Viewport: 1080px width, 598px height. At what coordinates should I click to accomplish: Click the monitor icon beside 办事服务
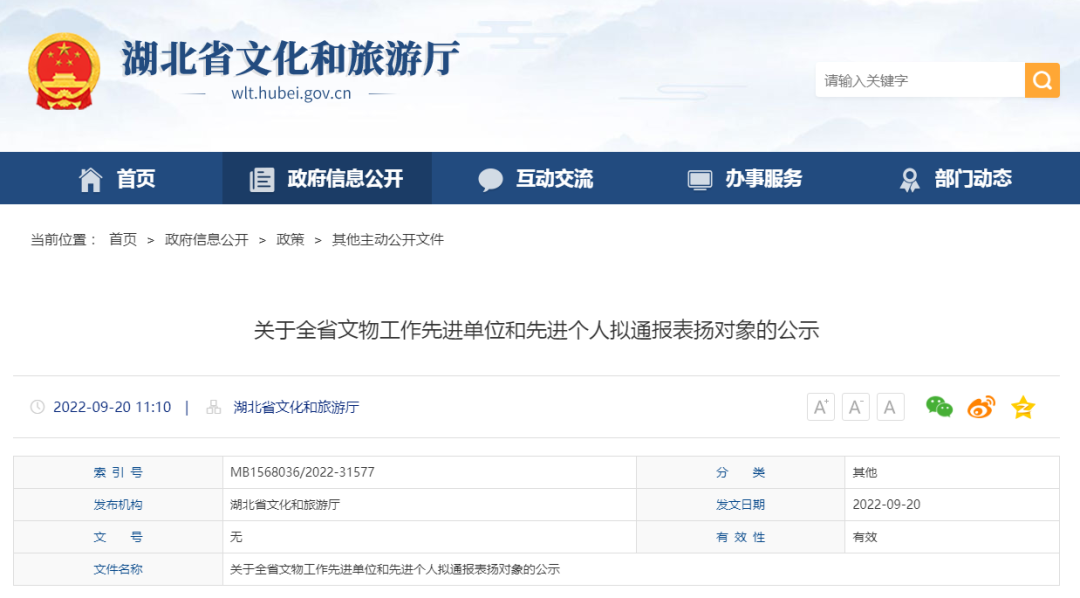[700, 180]
